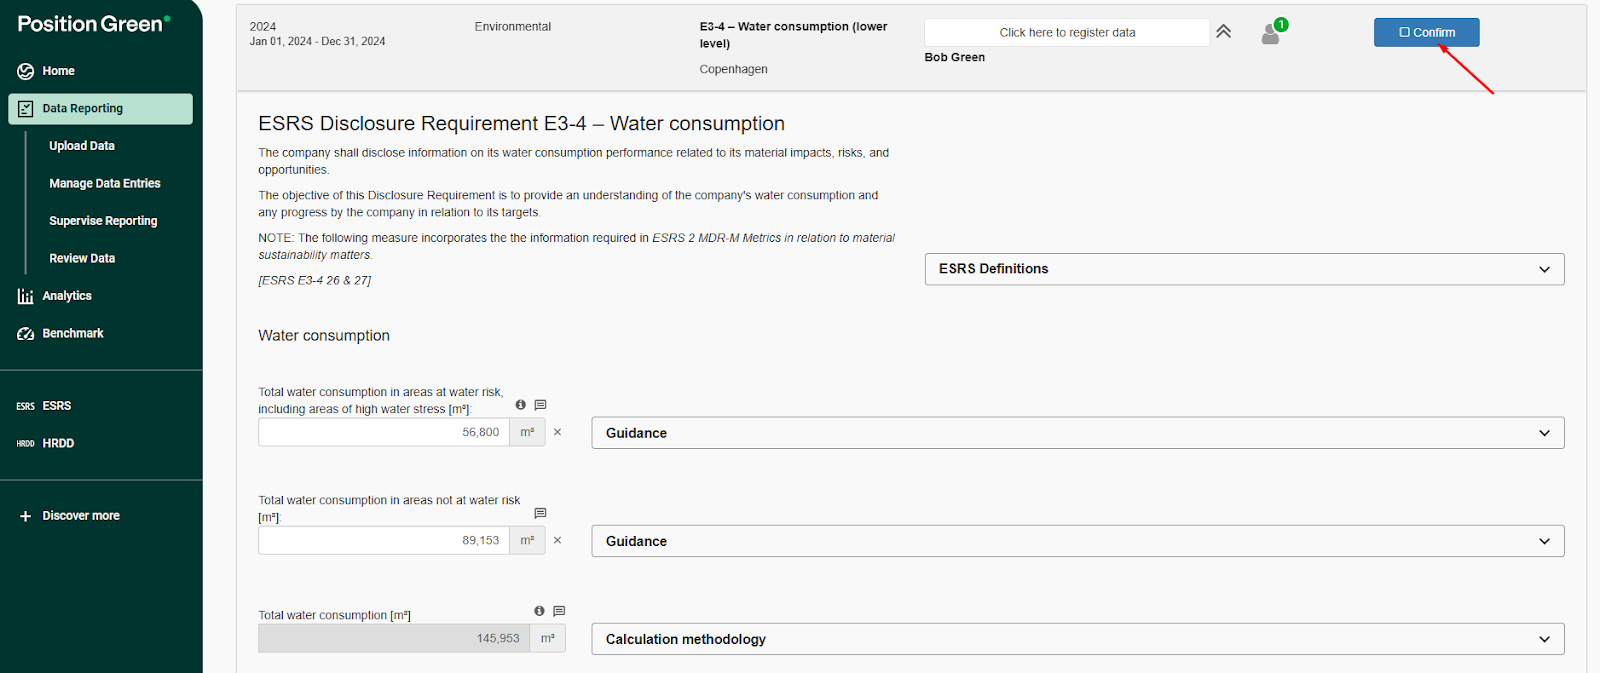Select the Data Reporting menu item
The height and width of the screenshot is (673, 1600).
pos(100,109)
